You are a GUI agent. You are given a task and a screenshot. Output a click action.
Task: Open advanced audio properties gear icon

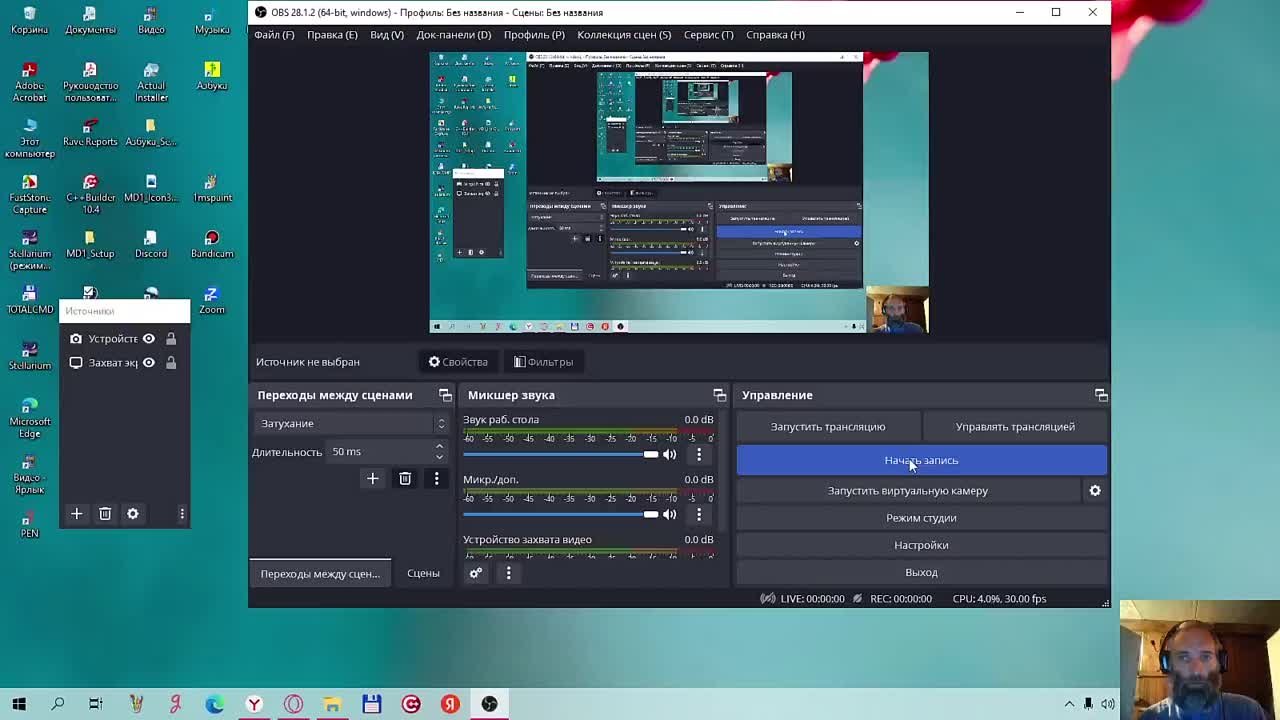coord(476,573)
